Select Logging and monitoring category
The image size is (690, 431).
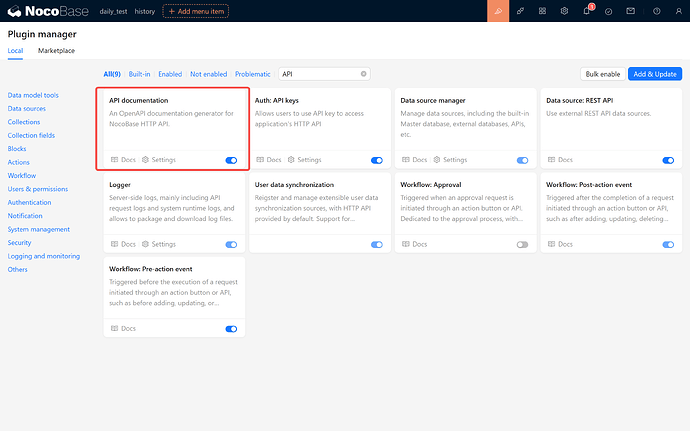(44, 256)
